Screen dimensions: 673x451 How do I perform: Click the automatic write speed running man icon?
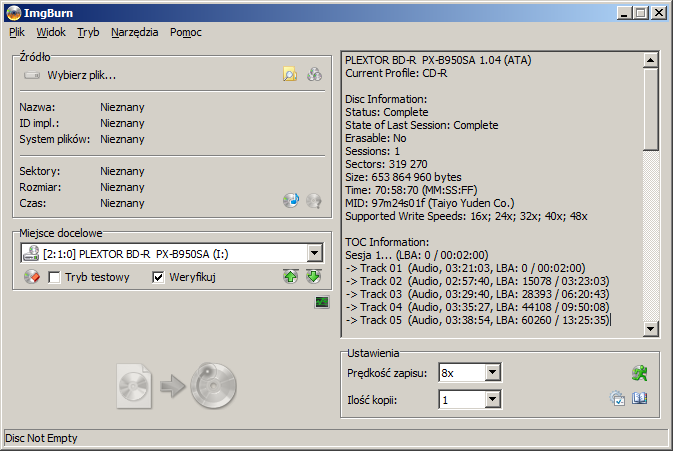640,373
